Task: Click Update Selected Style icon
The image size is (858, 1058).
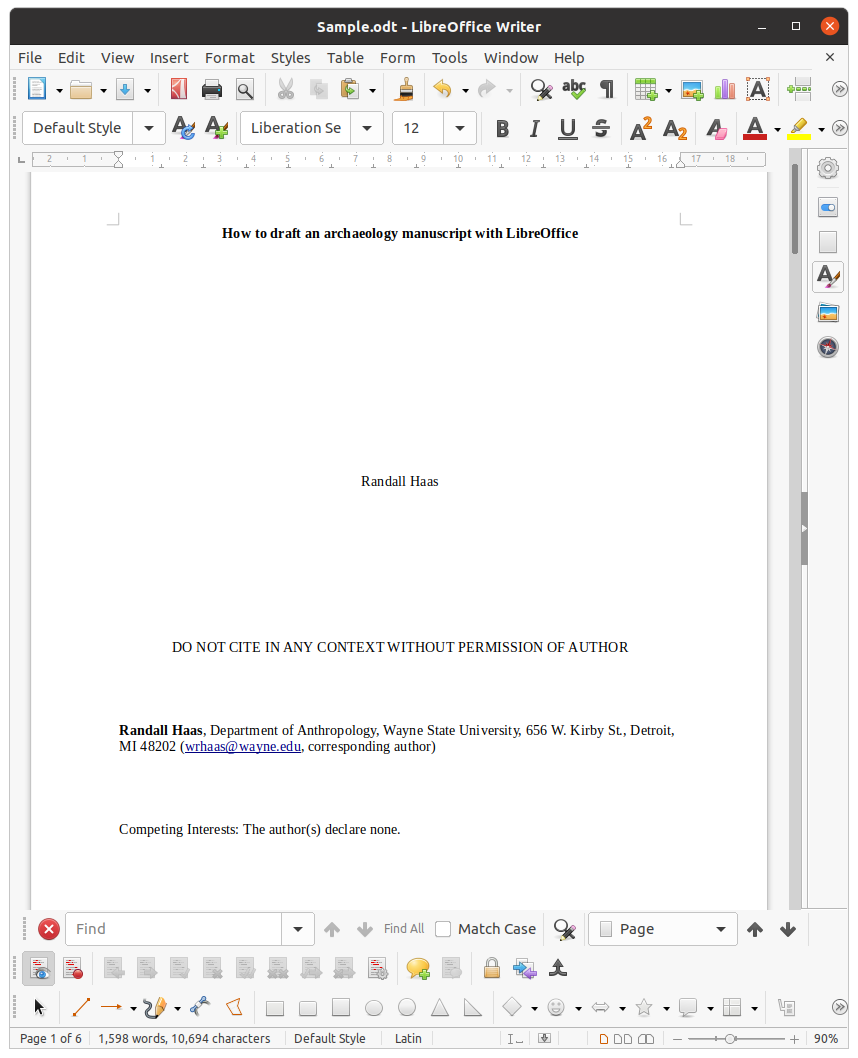Action: 183,128
